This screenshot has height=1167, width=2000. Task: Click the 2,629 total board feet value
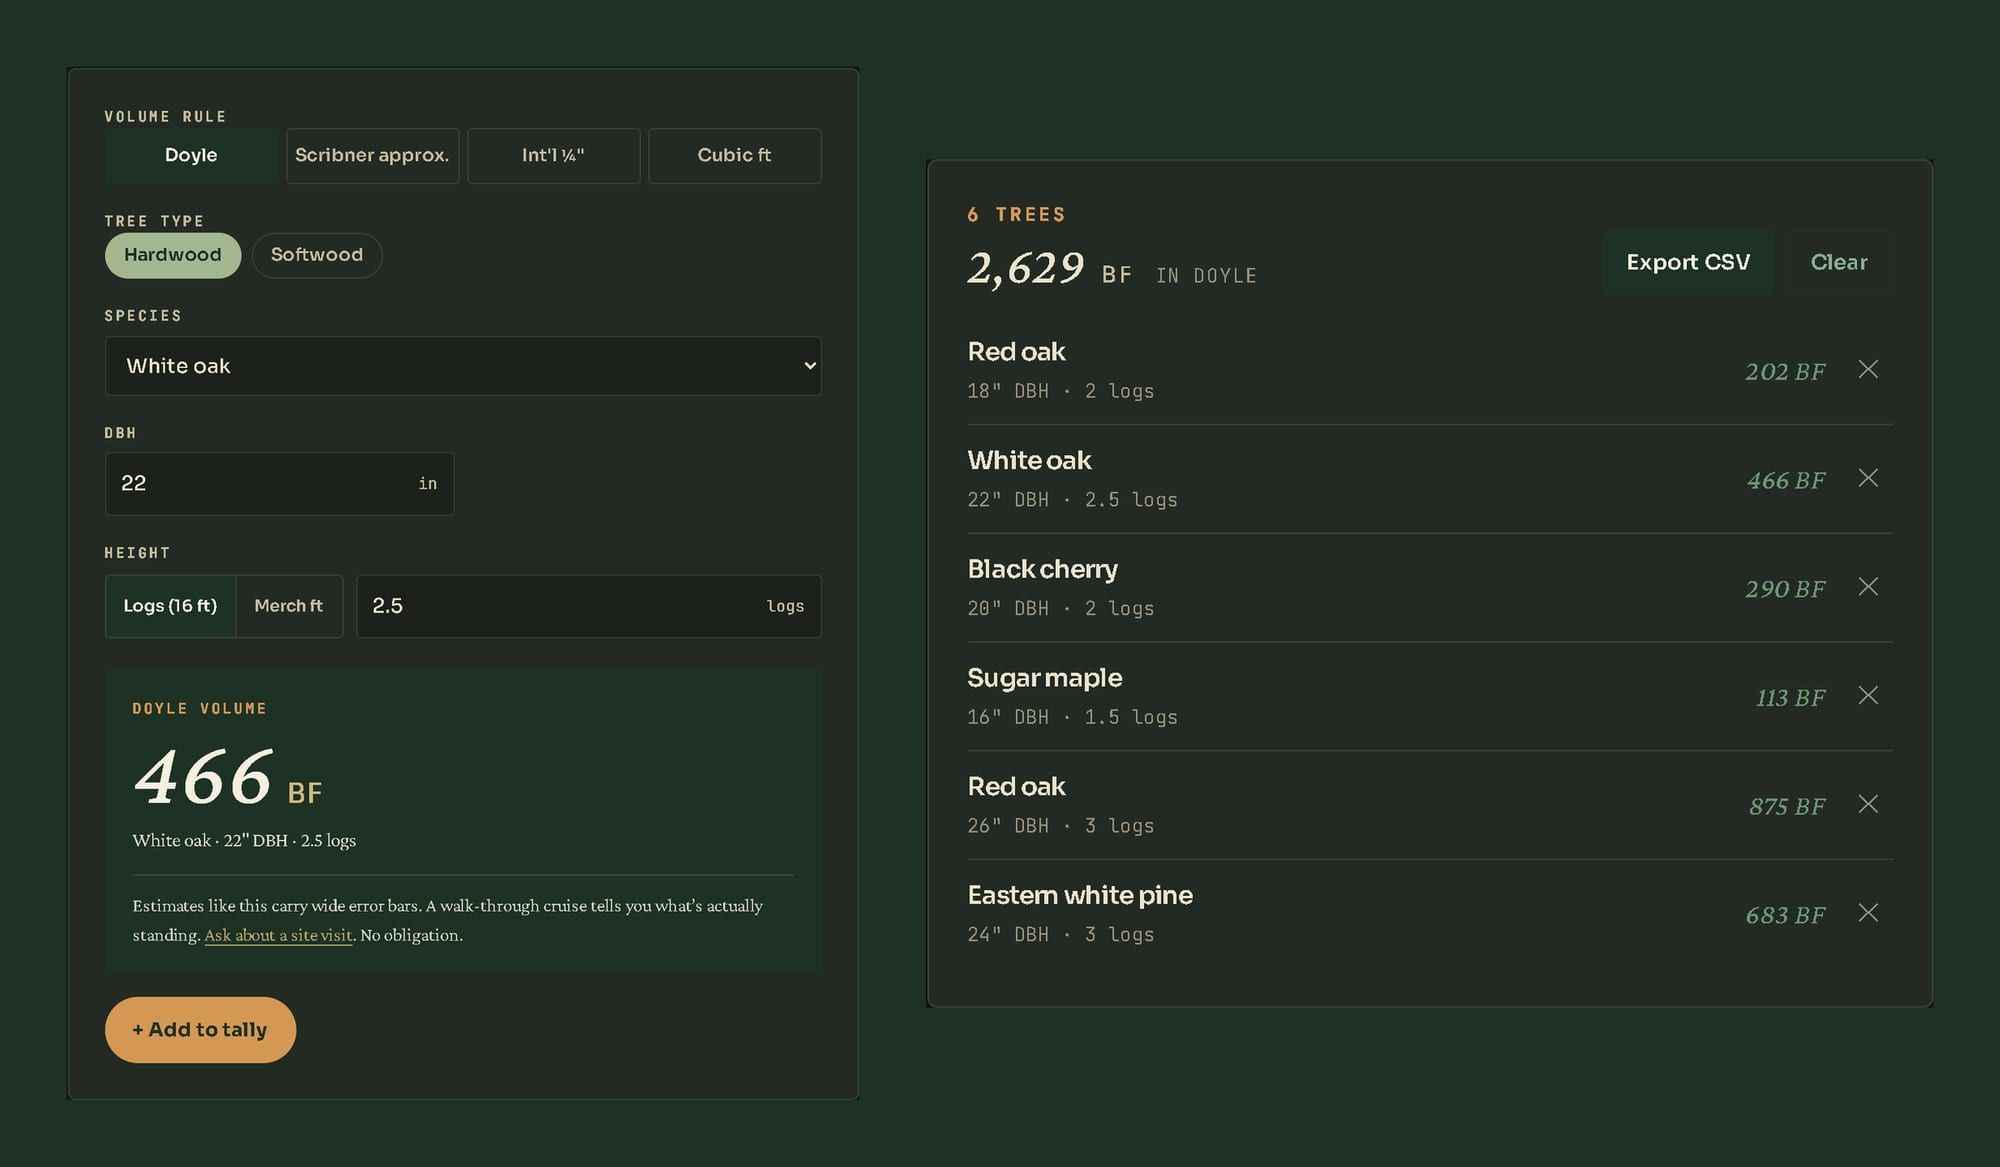(1025, 269)
